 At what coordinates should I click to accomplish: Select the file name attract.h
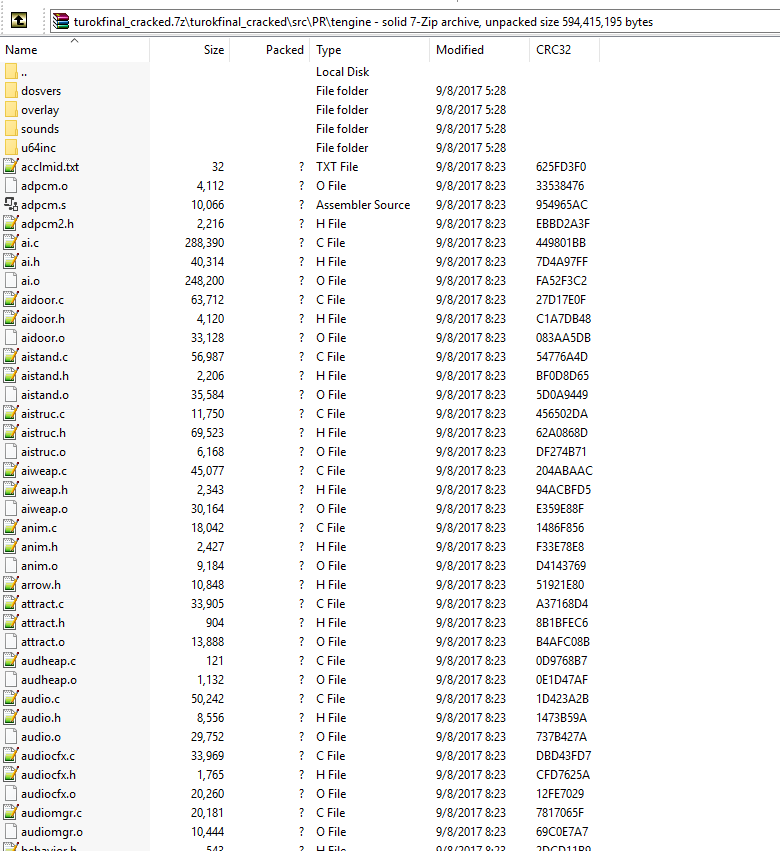43,623
